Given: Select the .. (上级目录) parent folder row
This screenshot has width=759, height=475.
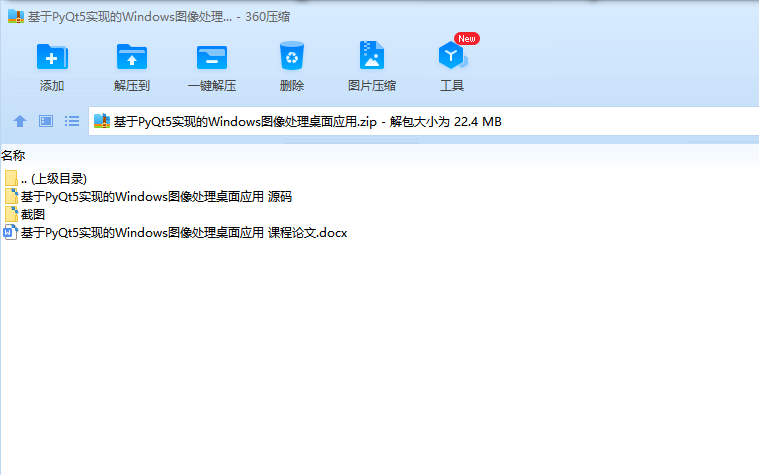Looking at the screenshot, I should click(x=46, y=179).
